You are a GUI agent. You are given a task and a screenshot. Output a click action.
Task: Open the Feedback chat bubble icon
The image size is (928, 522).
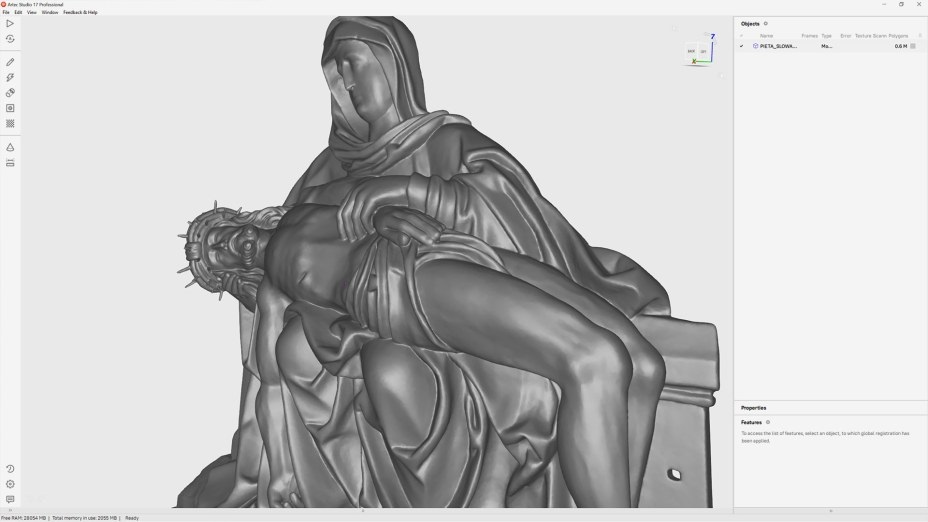coord(10,499)
